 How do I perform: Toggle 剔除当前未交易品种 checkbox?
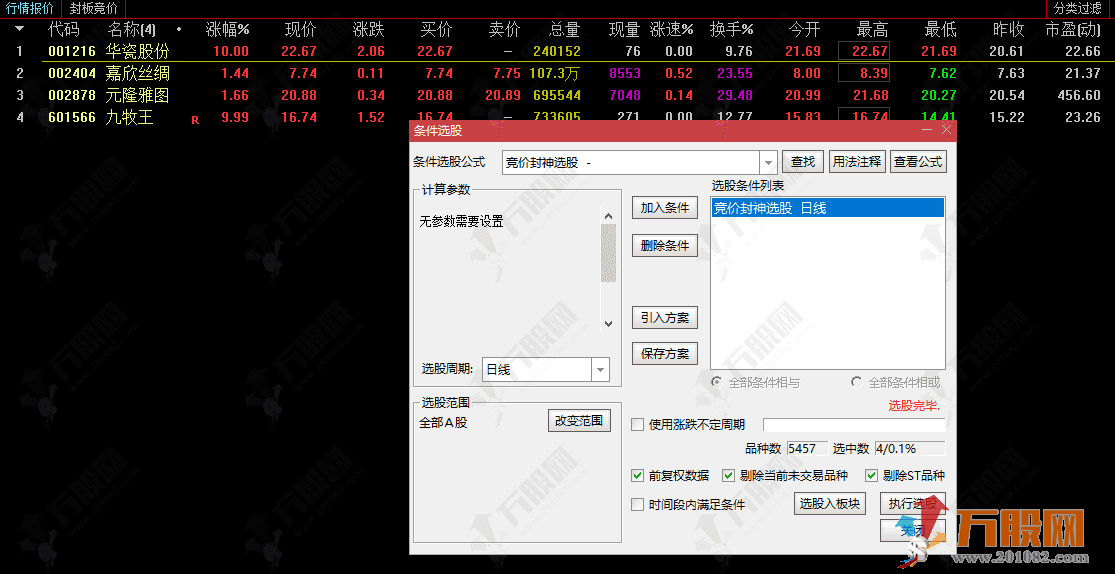728,476
